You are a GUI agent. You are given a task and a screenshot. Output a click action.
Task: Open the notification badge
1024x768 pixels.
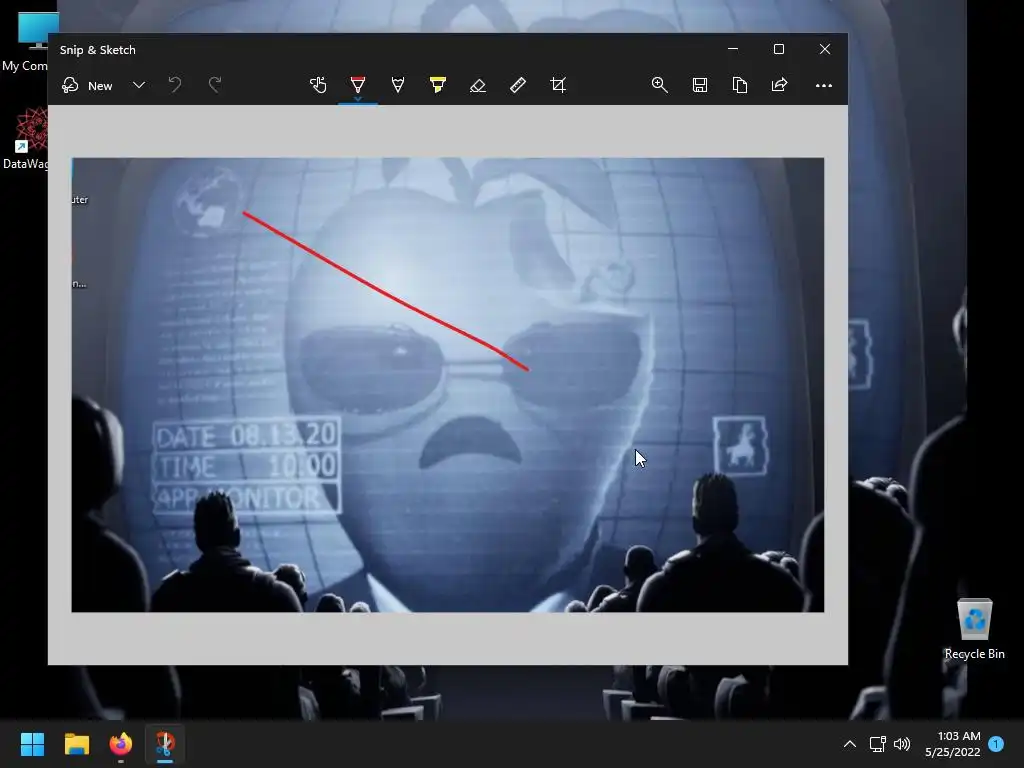point(996,744)
